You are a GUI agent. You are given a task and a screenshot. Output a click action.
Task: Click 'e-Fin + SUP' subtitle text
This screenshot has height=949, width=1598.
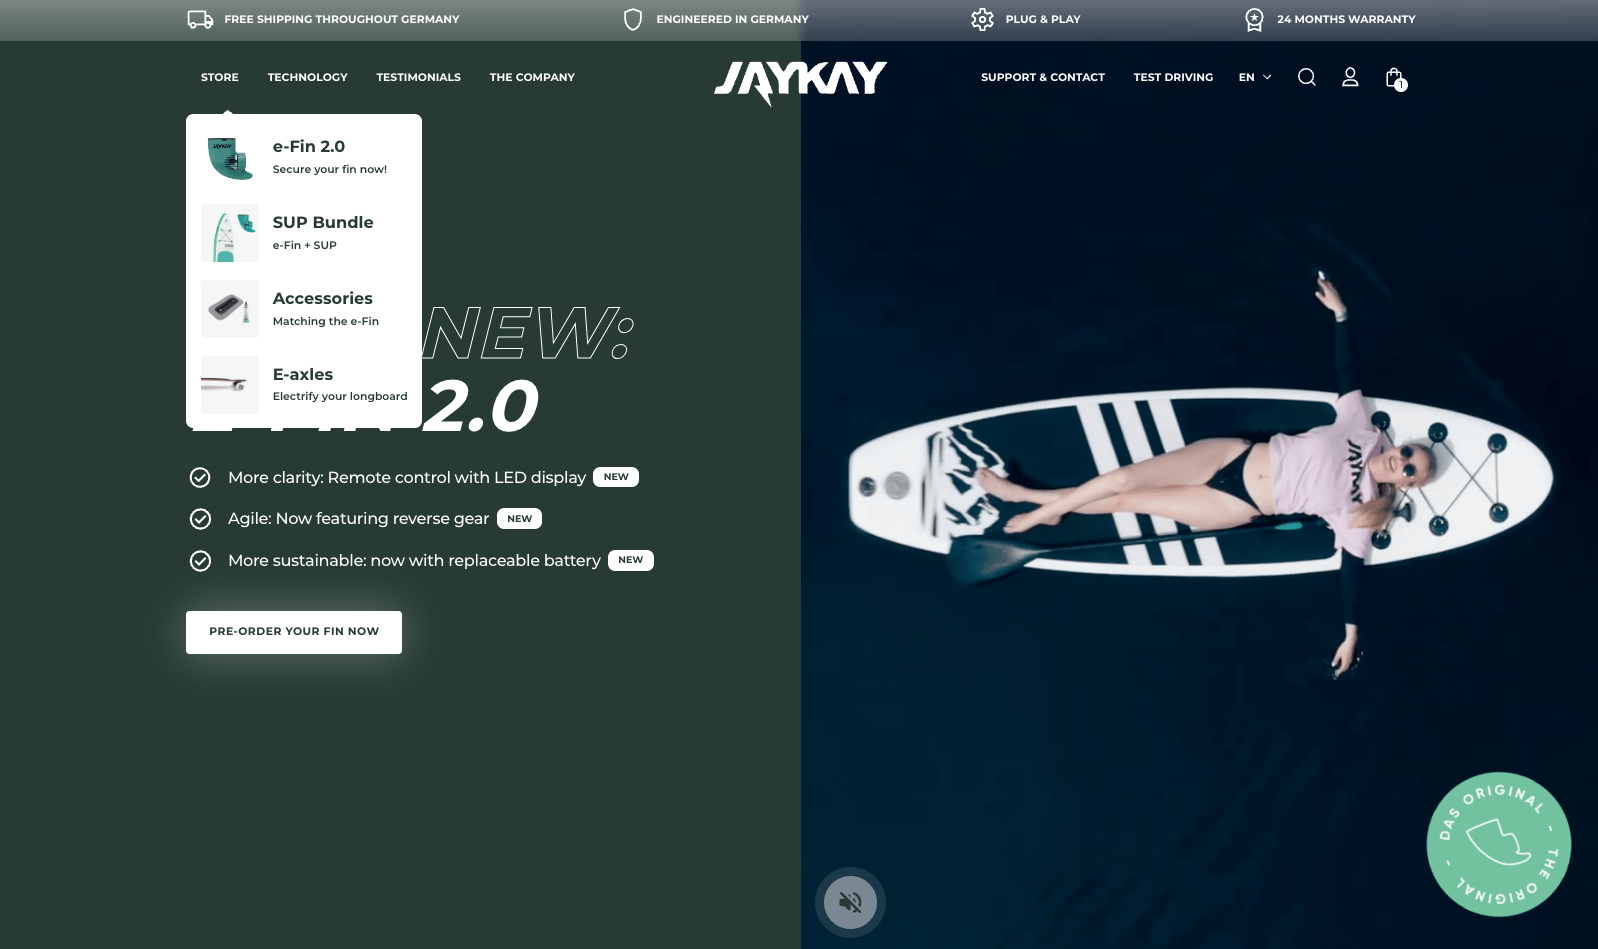[305, 245]
